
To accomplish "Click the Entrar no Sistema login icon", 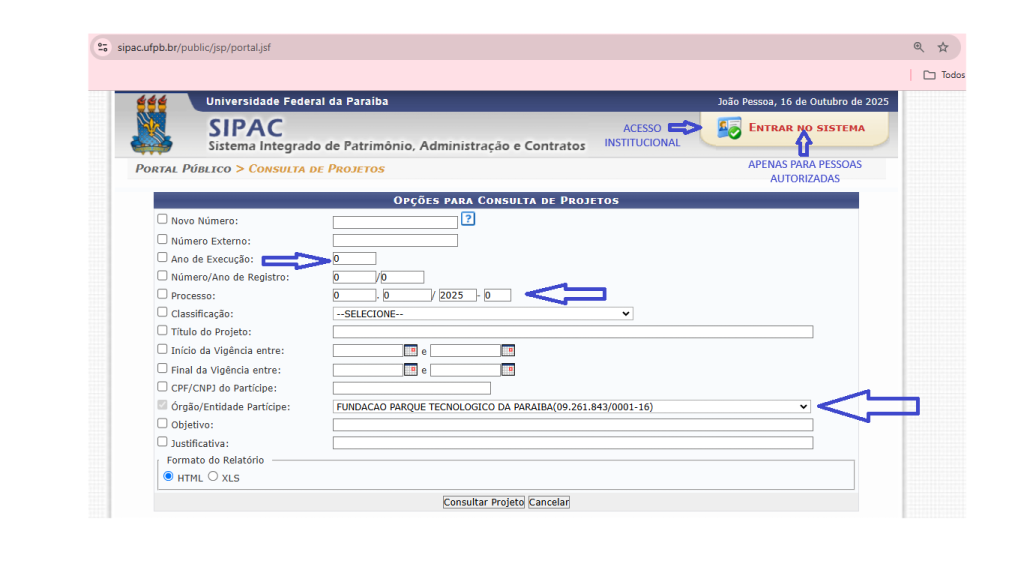I will point(729,129).
